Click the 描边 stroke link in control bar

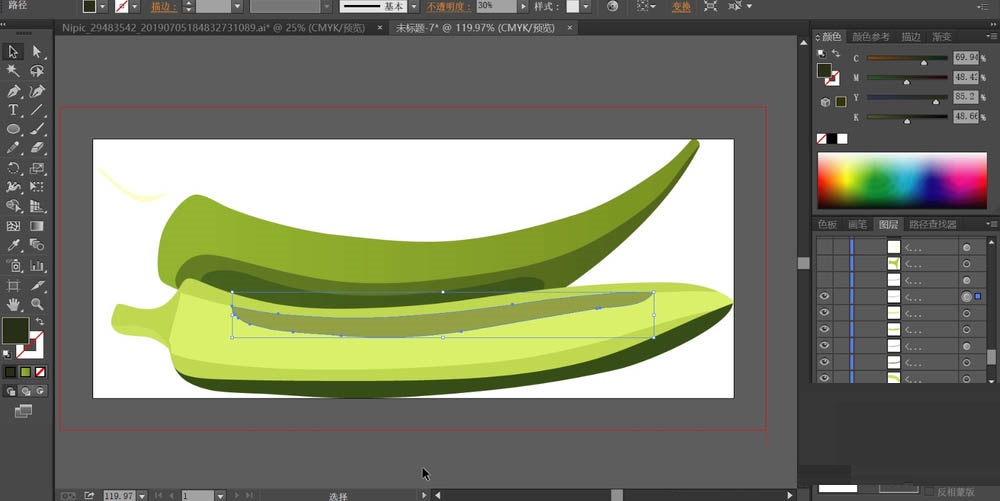(163, 6)
